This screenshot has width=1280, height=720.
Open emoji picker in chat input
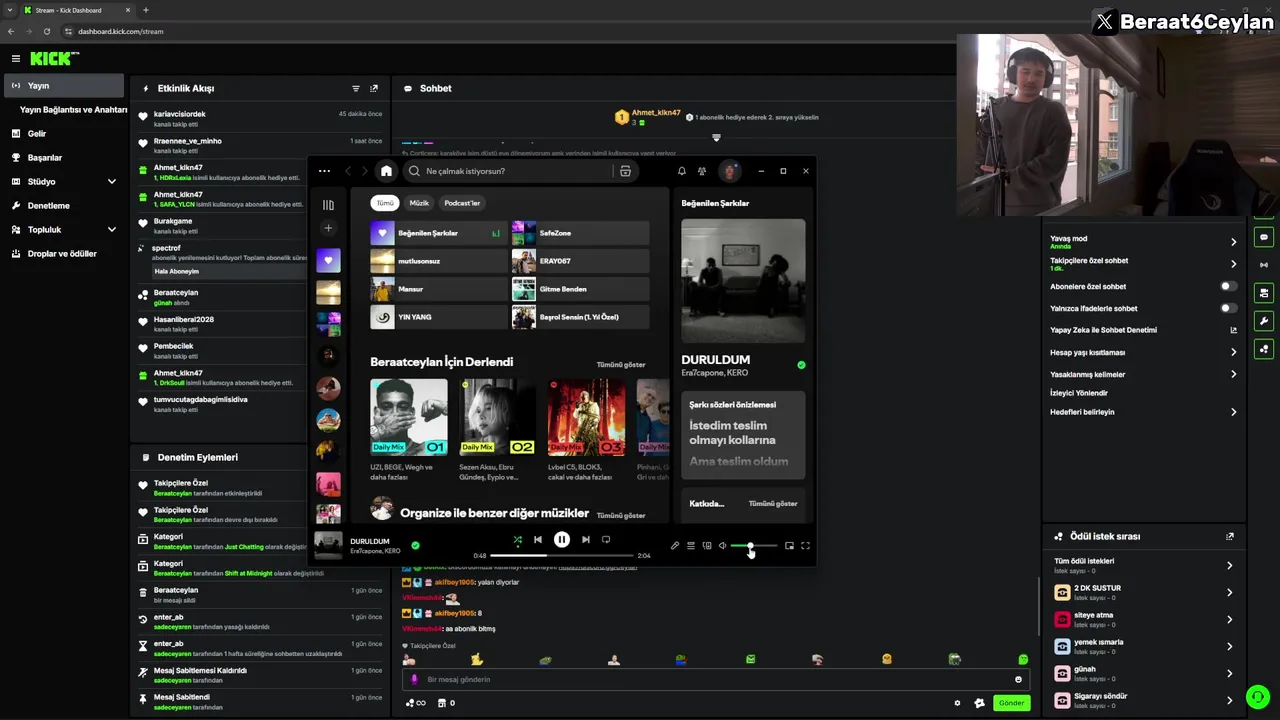pos(1018,680)
